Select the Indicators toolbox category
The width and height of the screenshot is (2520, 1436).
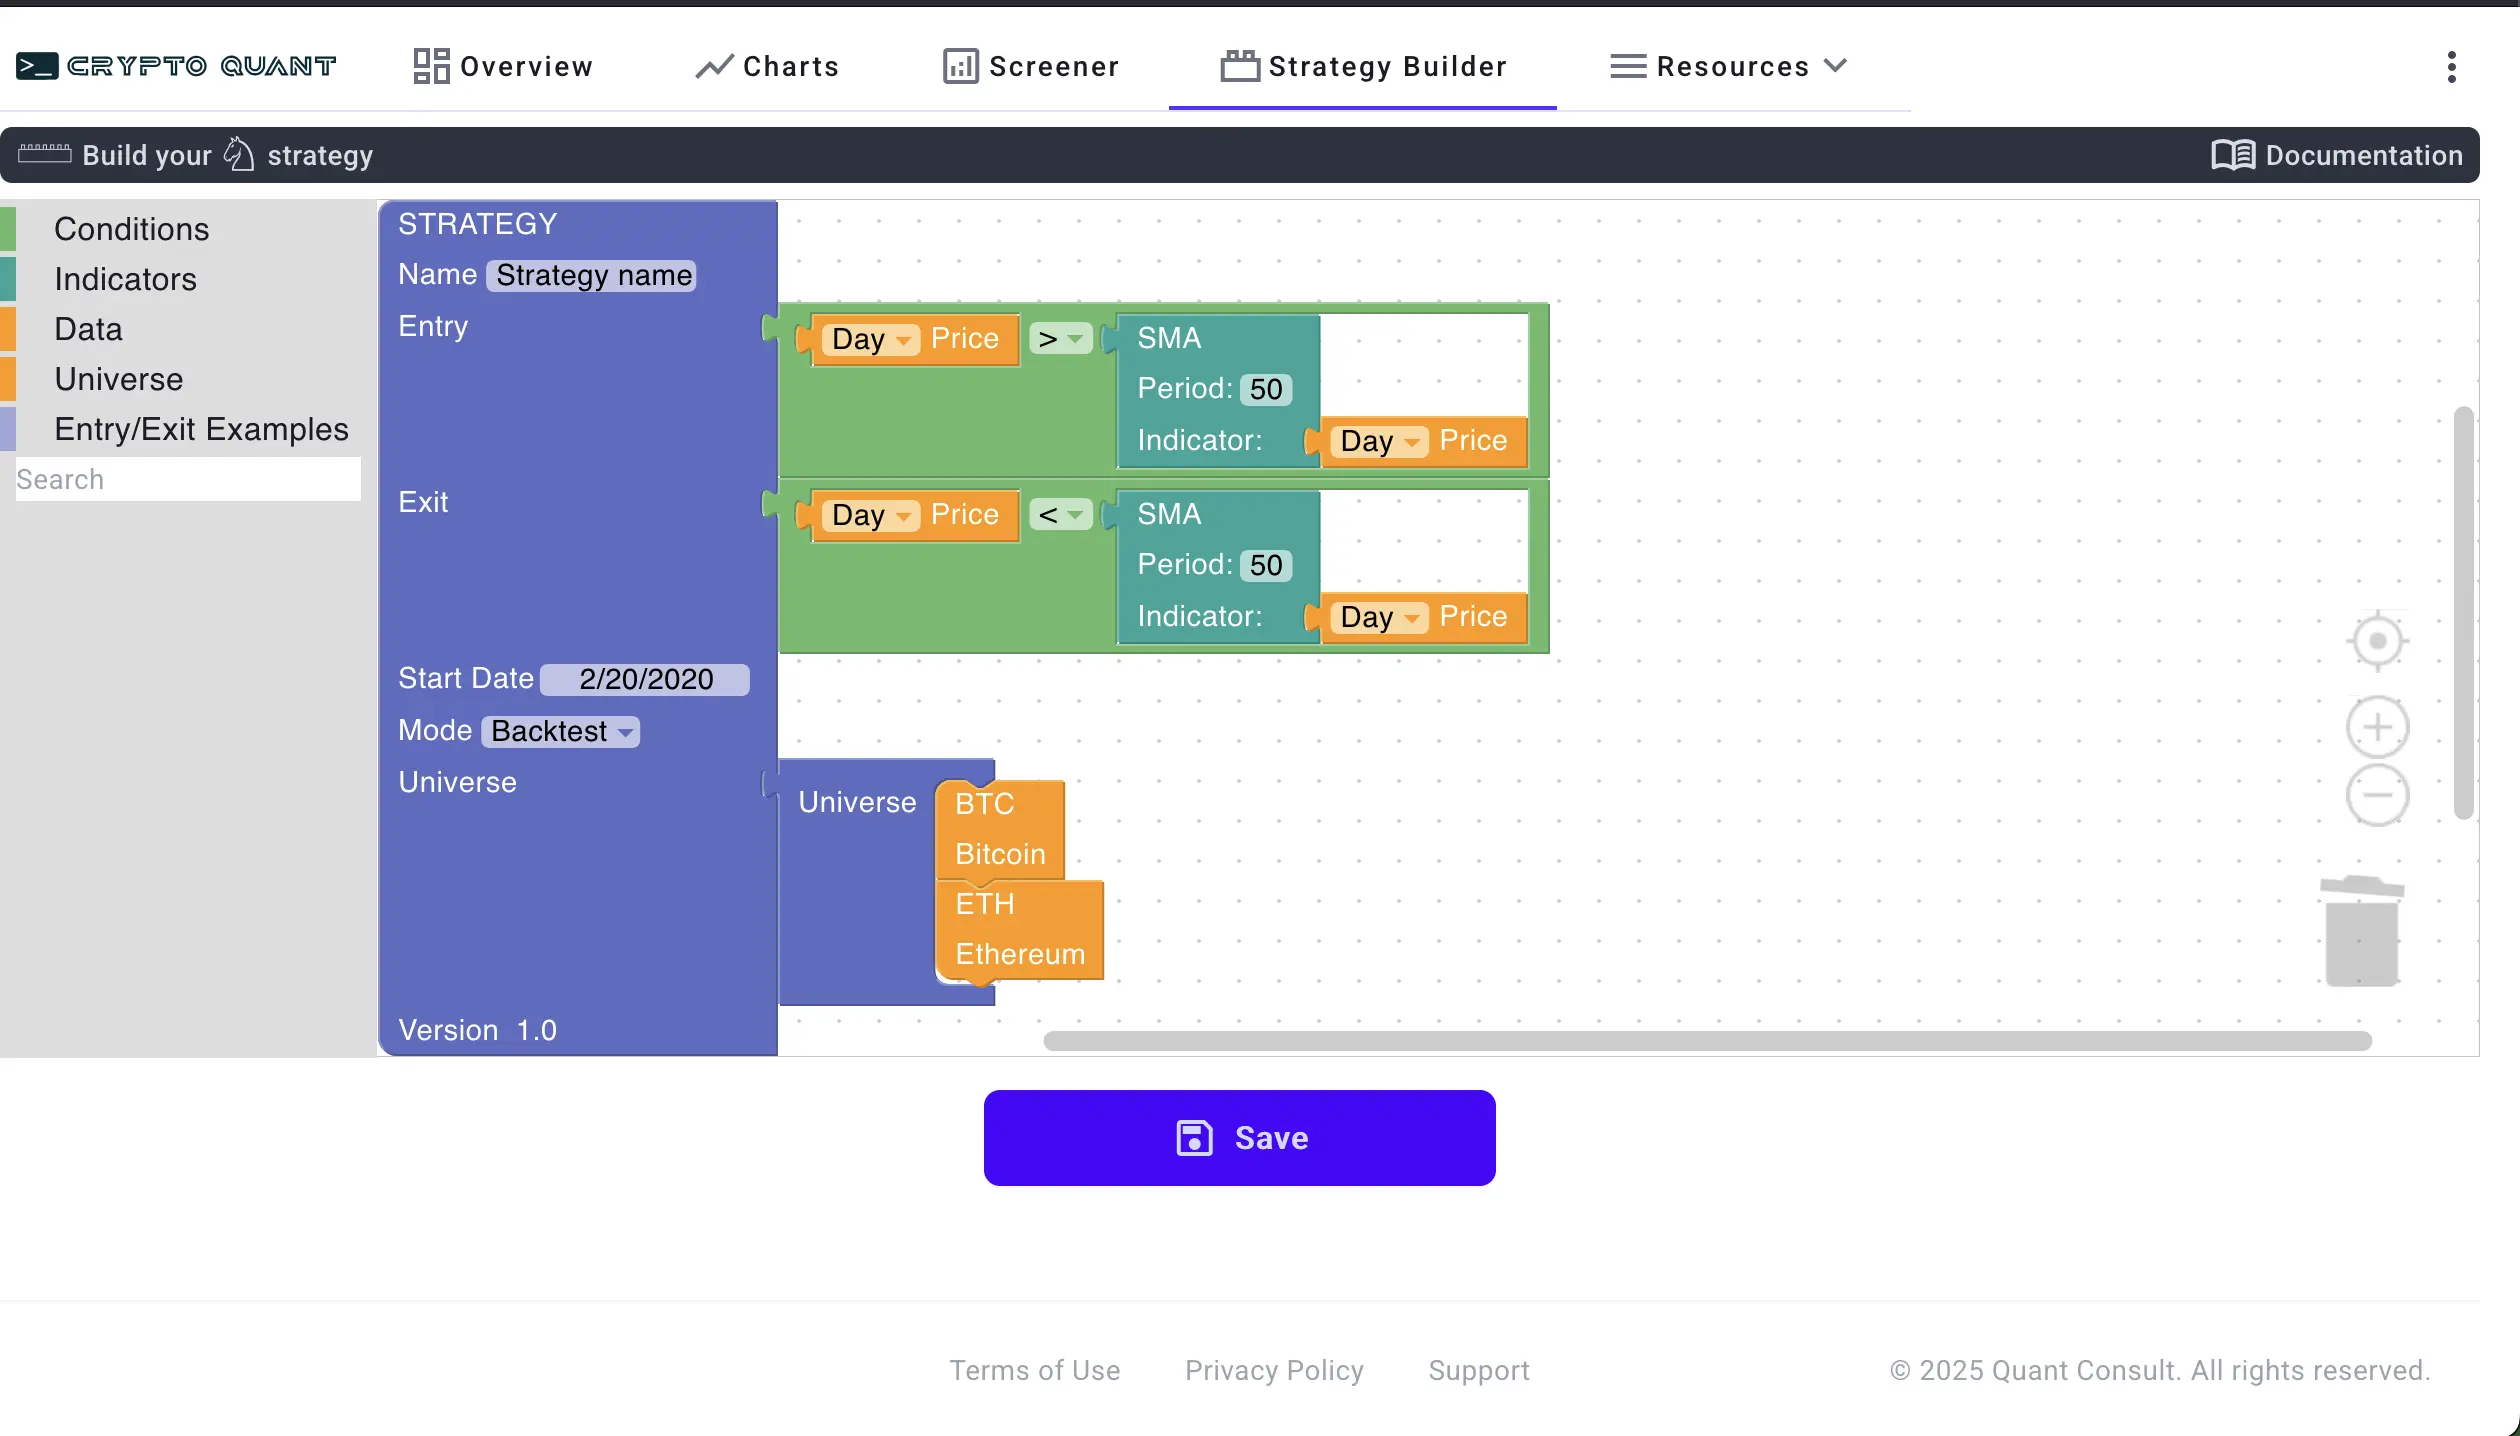pos(125,279)
